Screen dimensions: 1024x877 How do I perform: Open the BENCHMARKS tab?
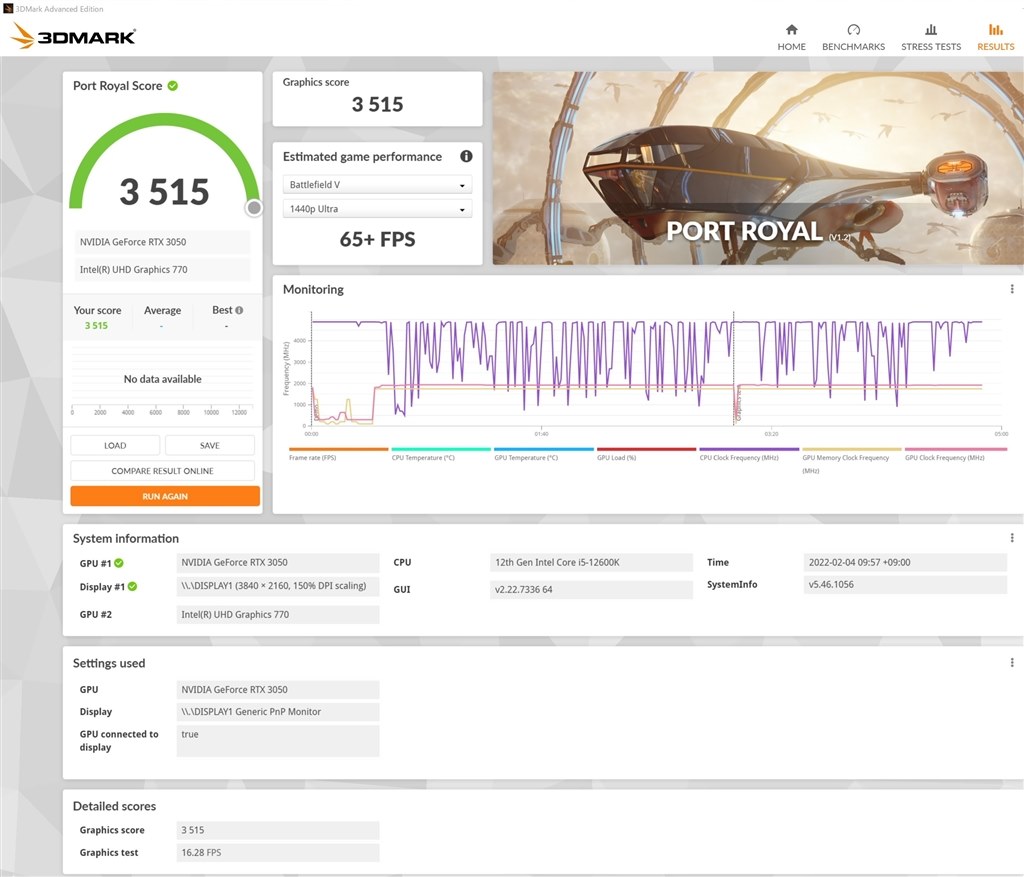click(853, 38)
